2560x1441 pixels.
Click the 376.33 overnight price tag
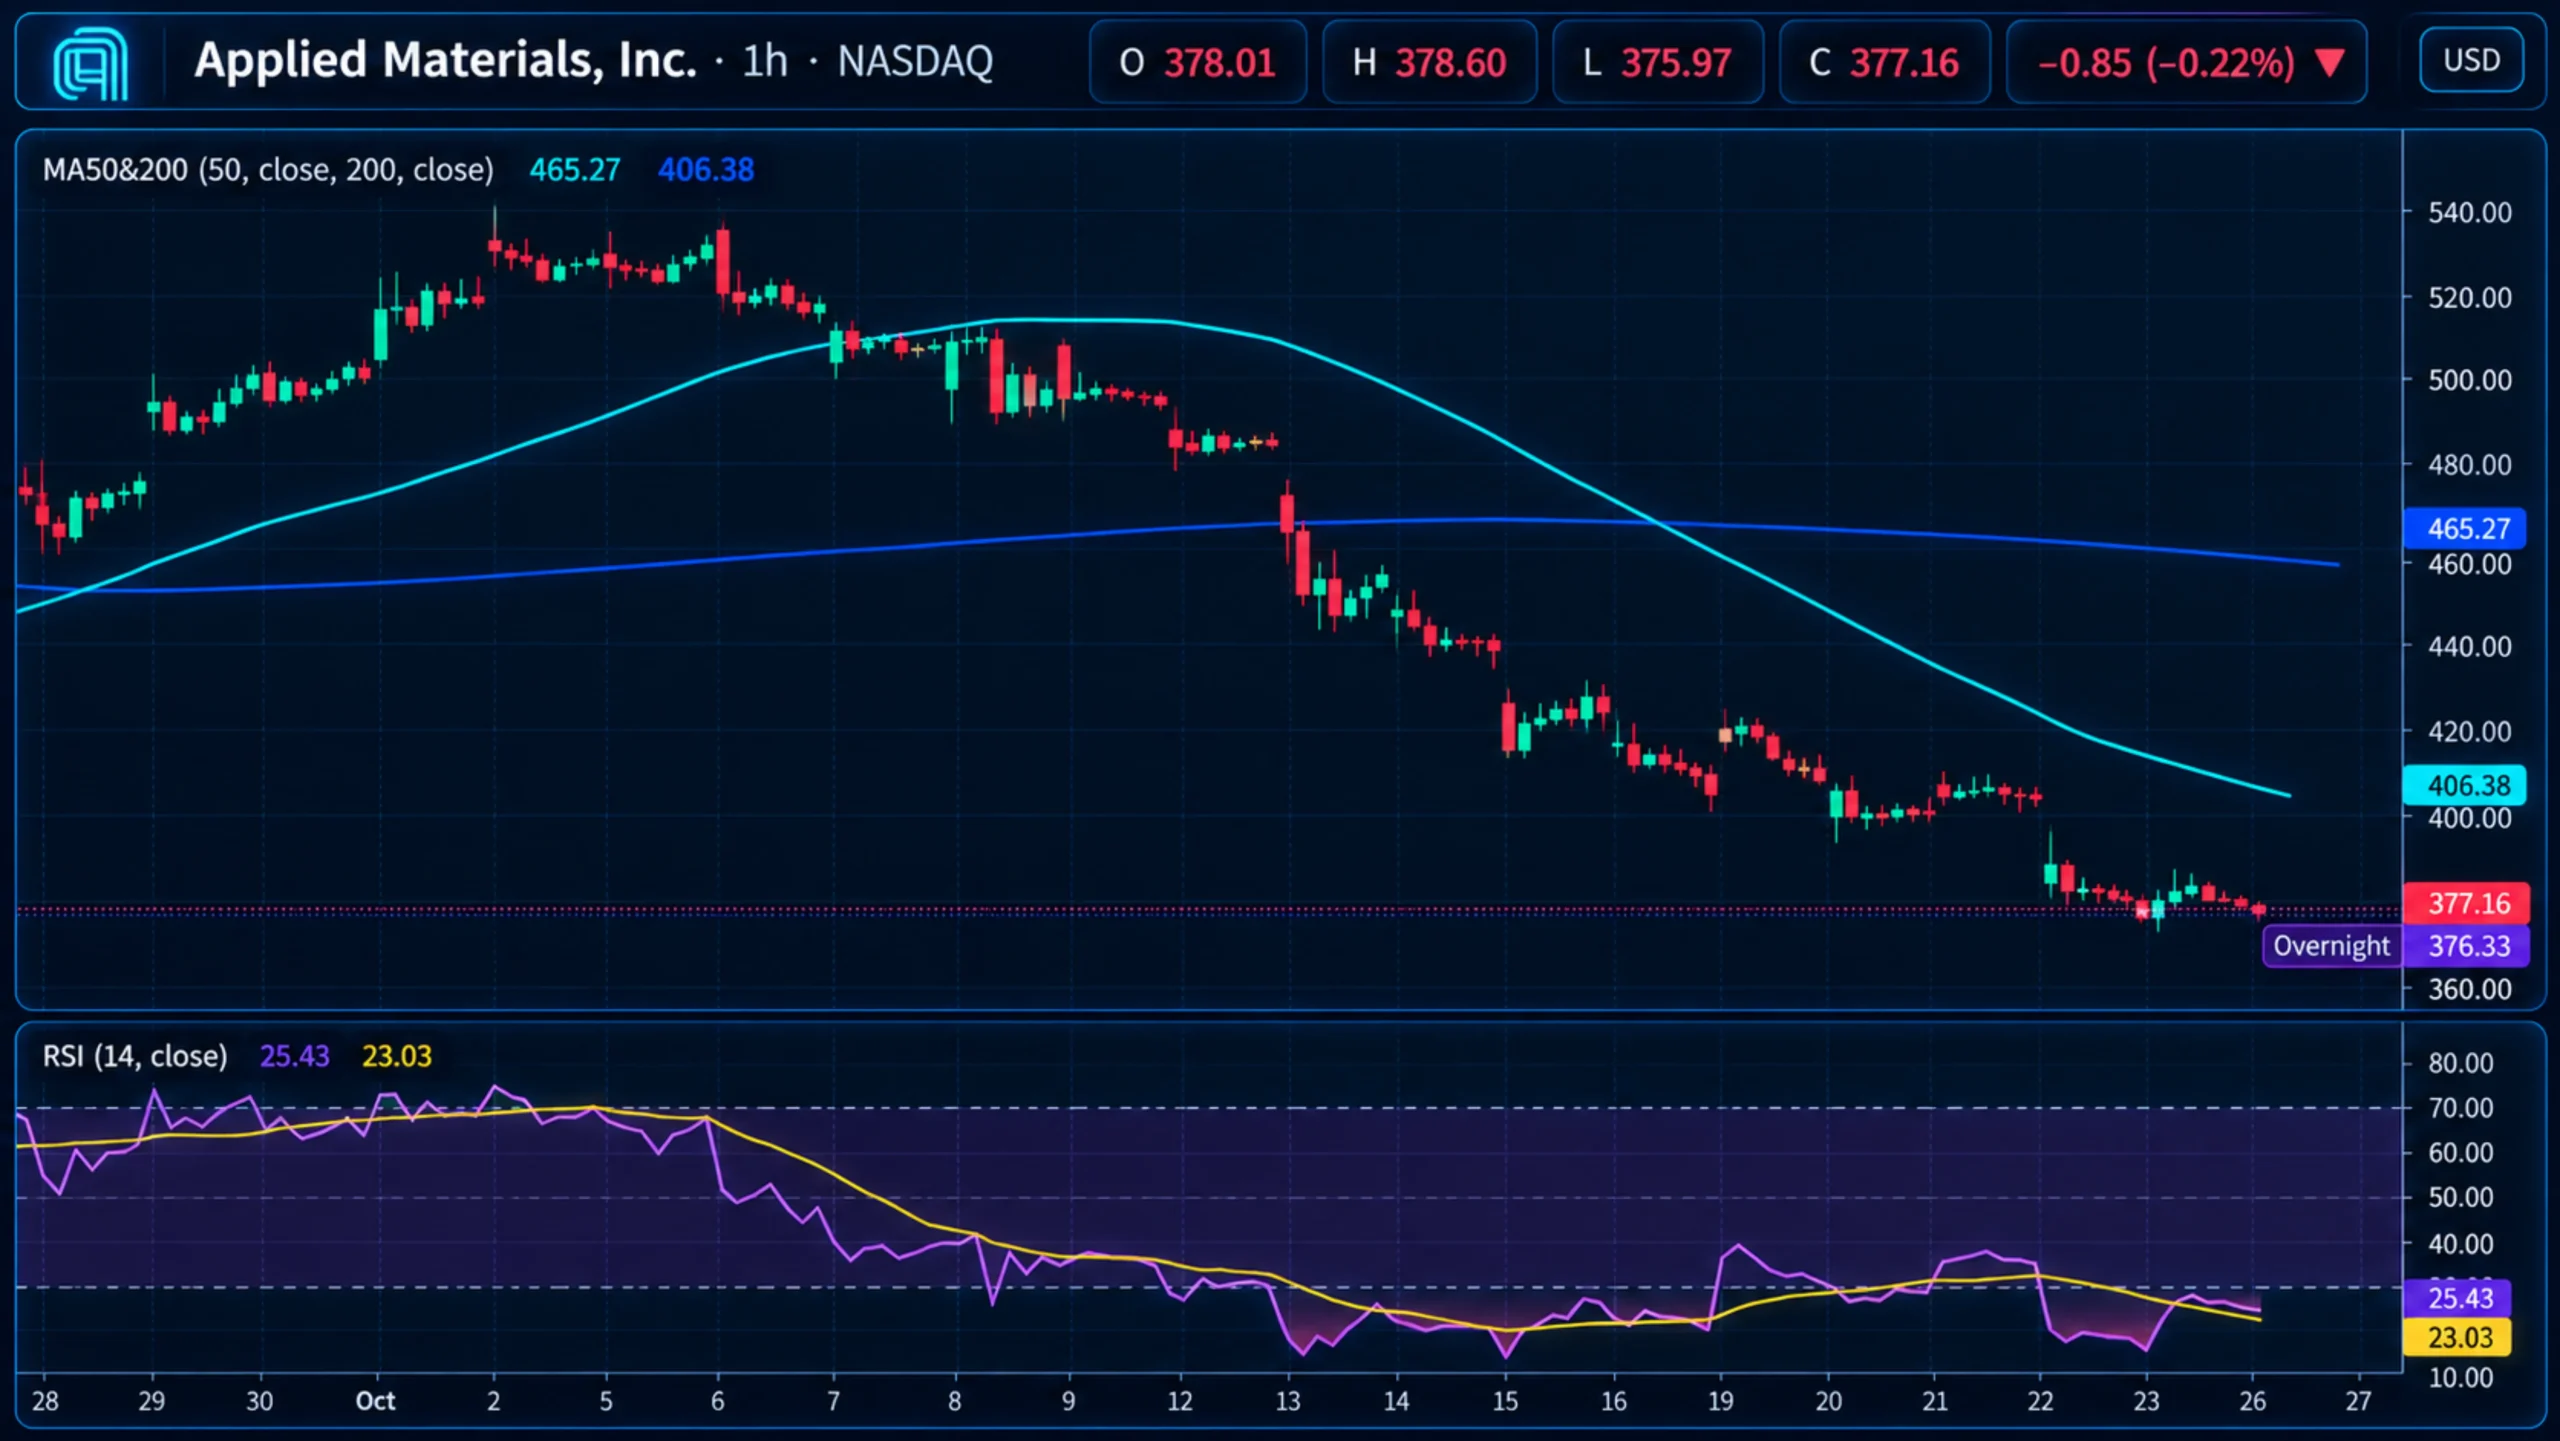pos(2467,946)
